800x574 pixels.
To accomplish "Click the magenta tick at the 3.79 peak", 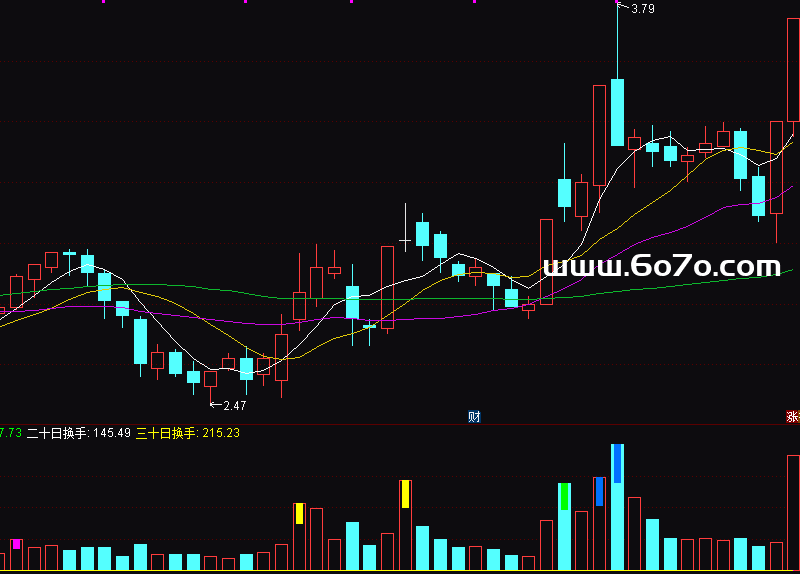I will pyautogui.click(x=617, y=2).
